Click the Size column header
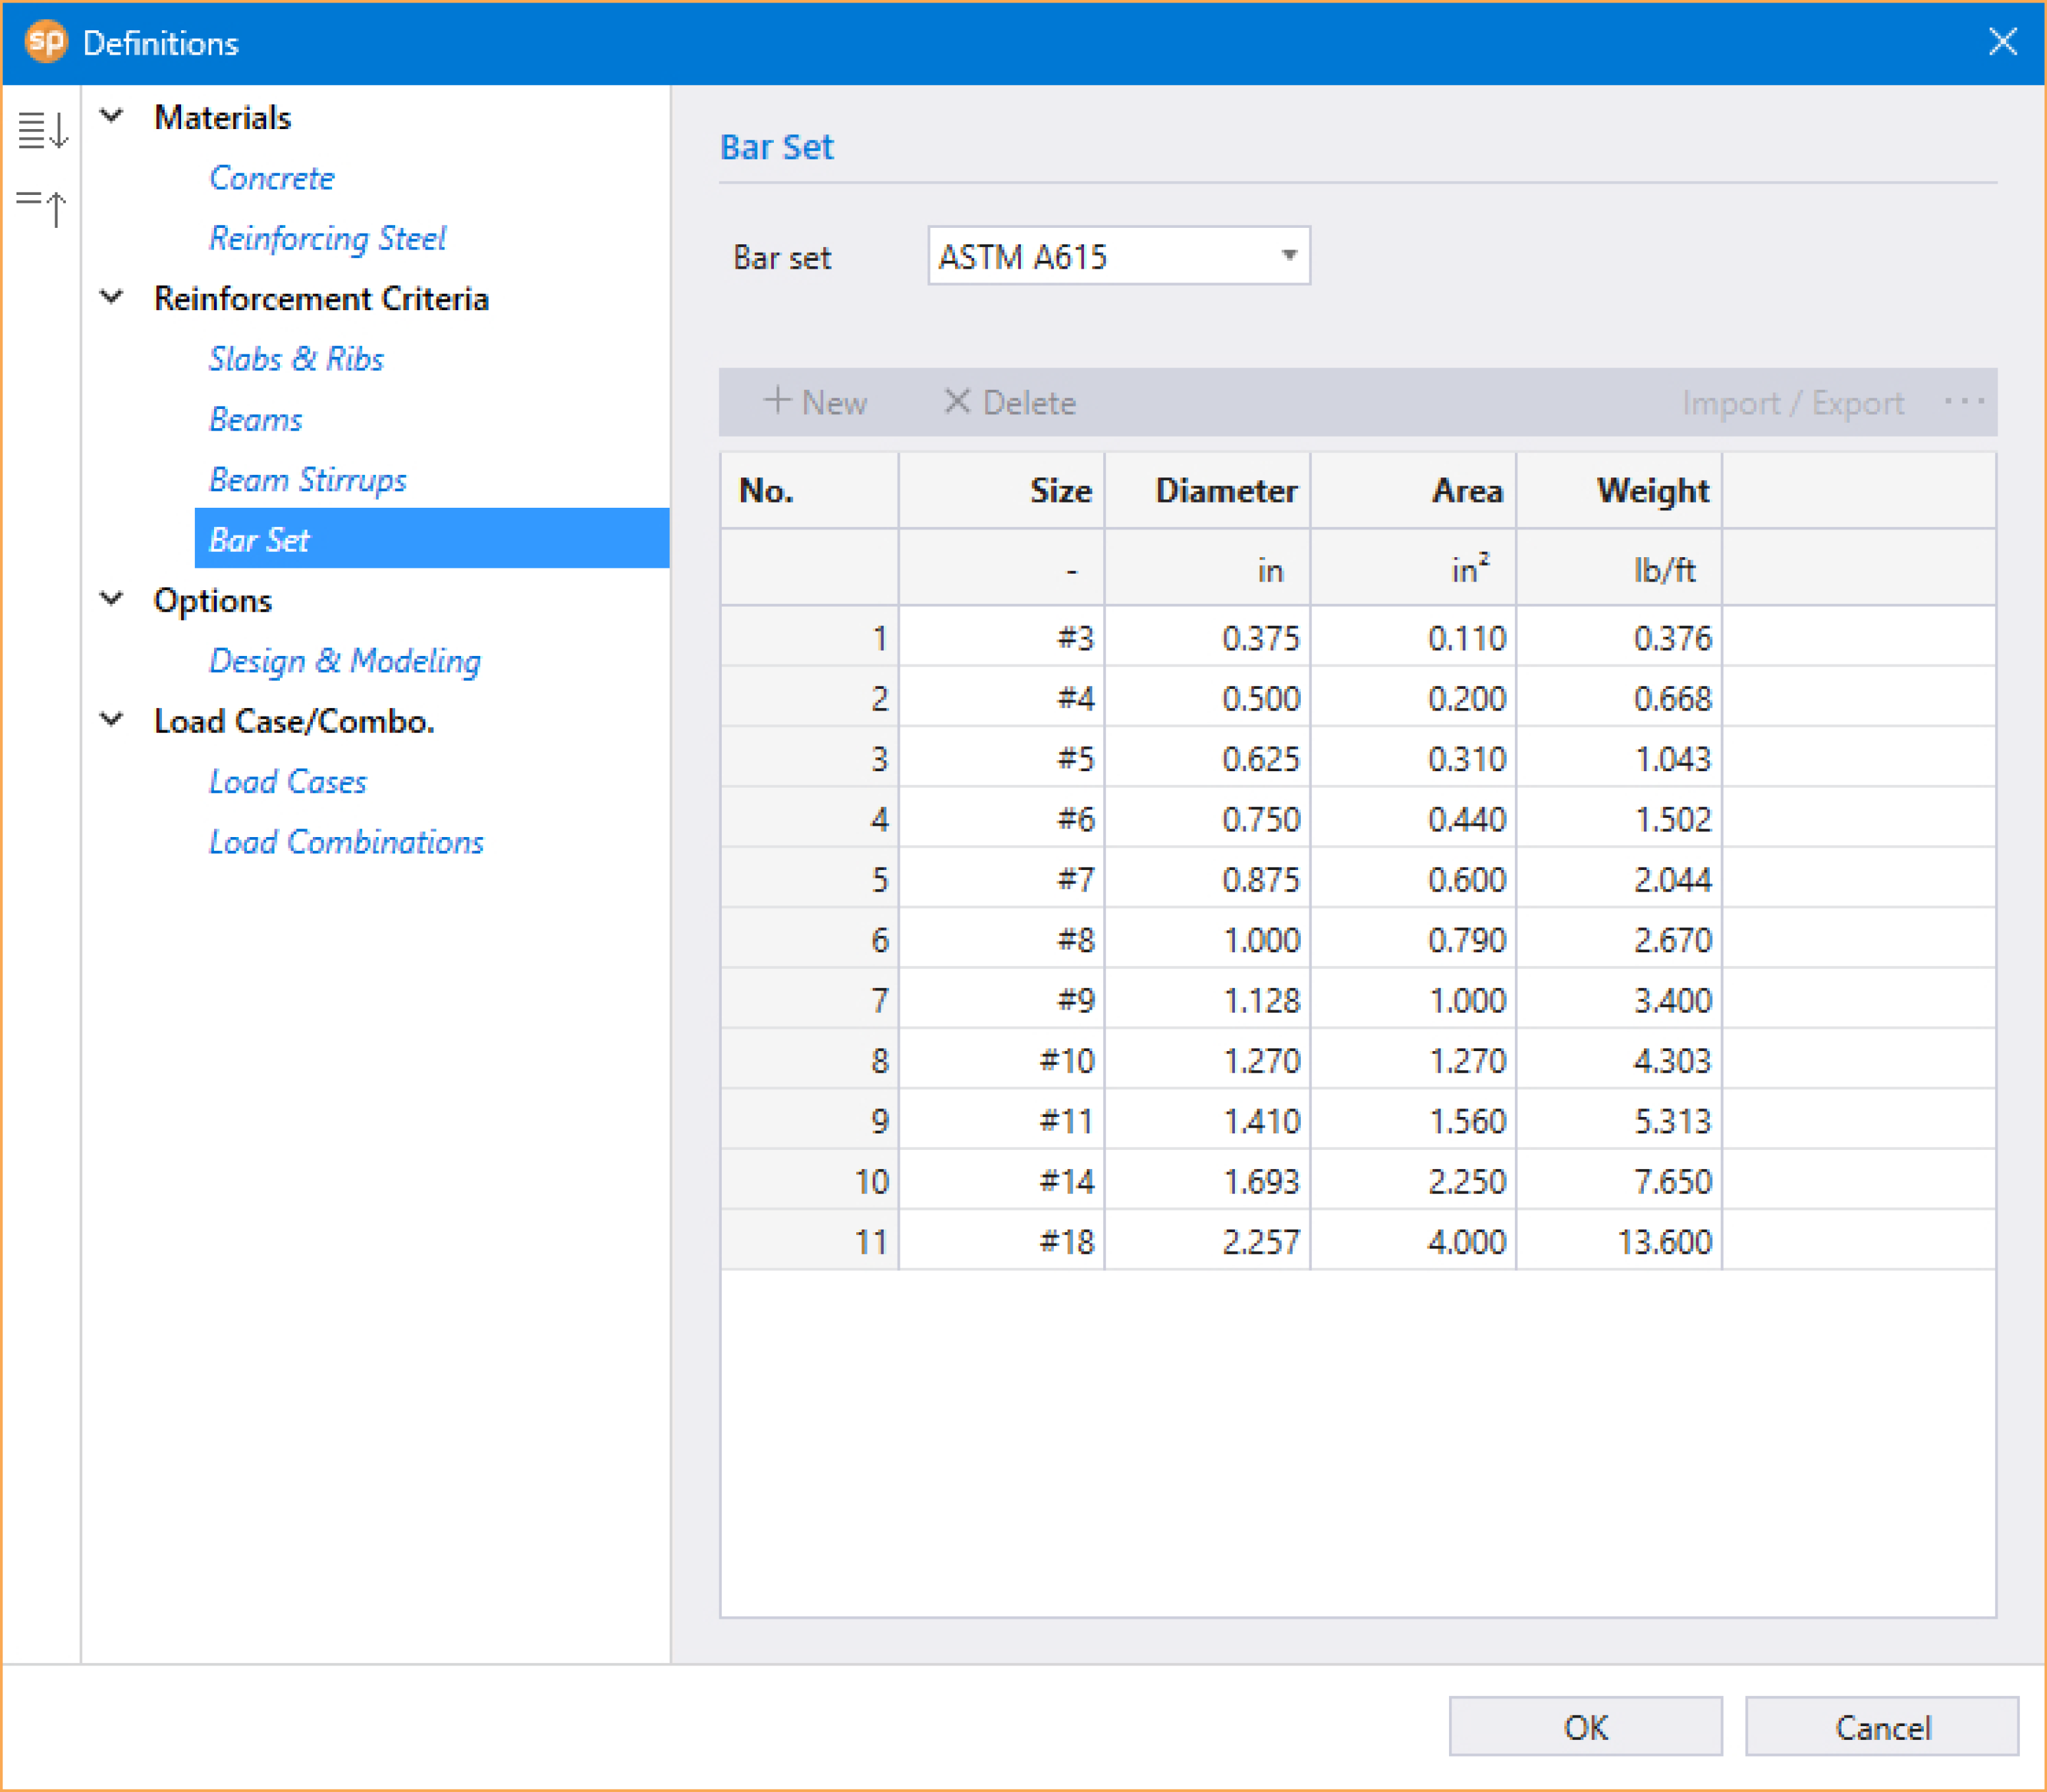This screenshot has height=1792, width=2047. click(x=1003, y=490)
